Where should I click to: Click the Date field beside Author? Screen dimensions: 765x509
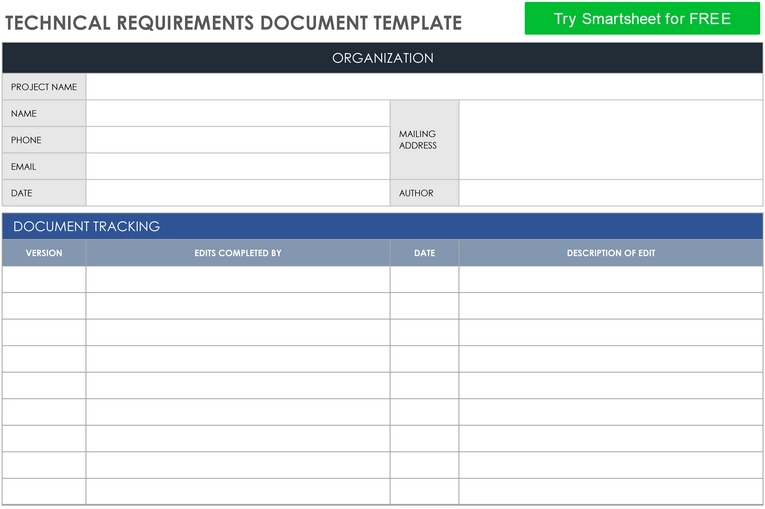click(x=238, y=193)
